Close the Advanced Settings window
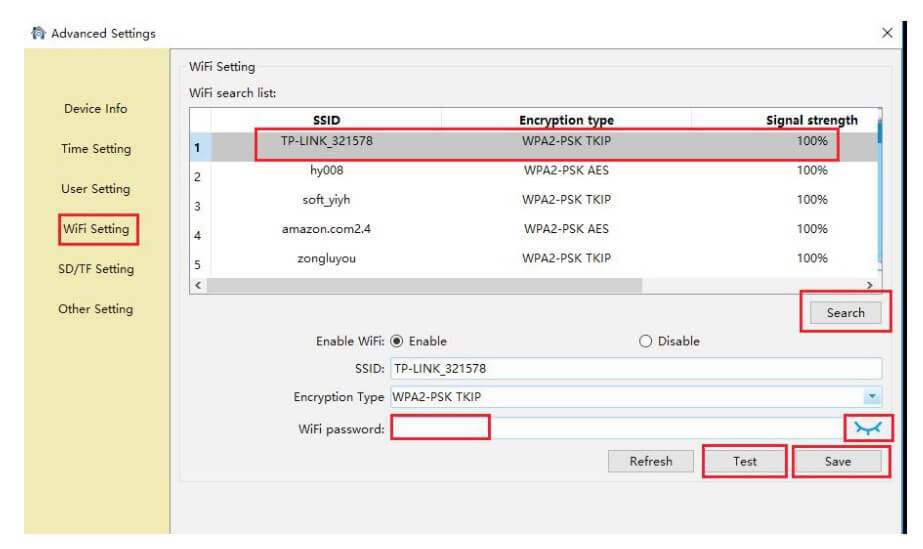The image size is (923, 549). click(887, 33)
